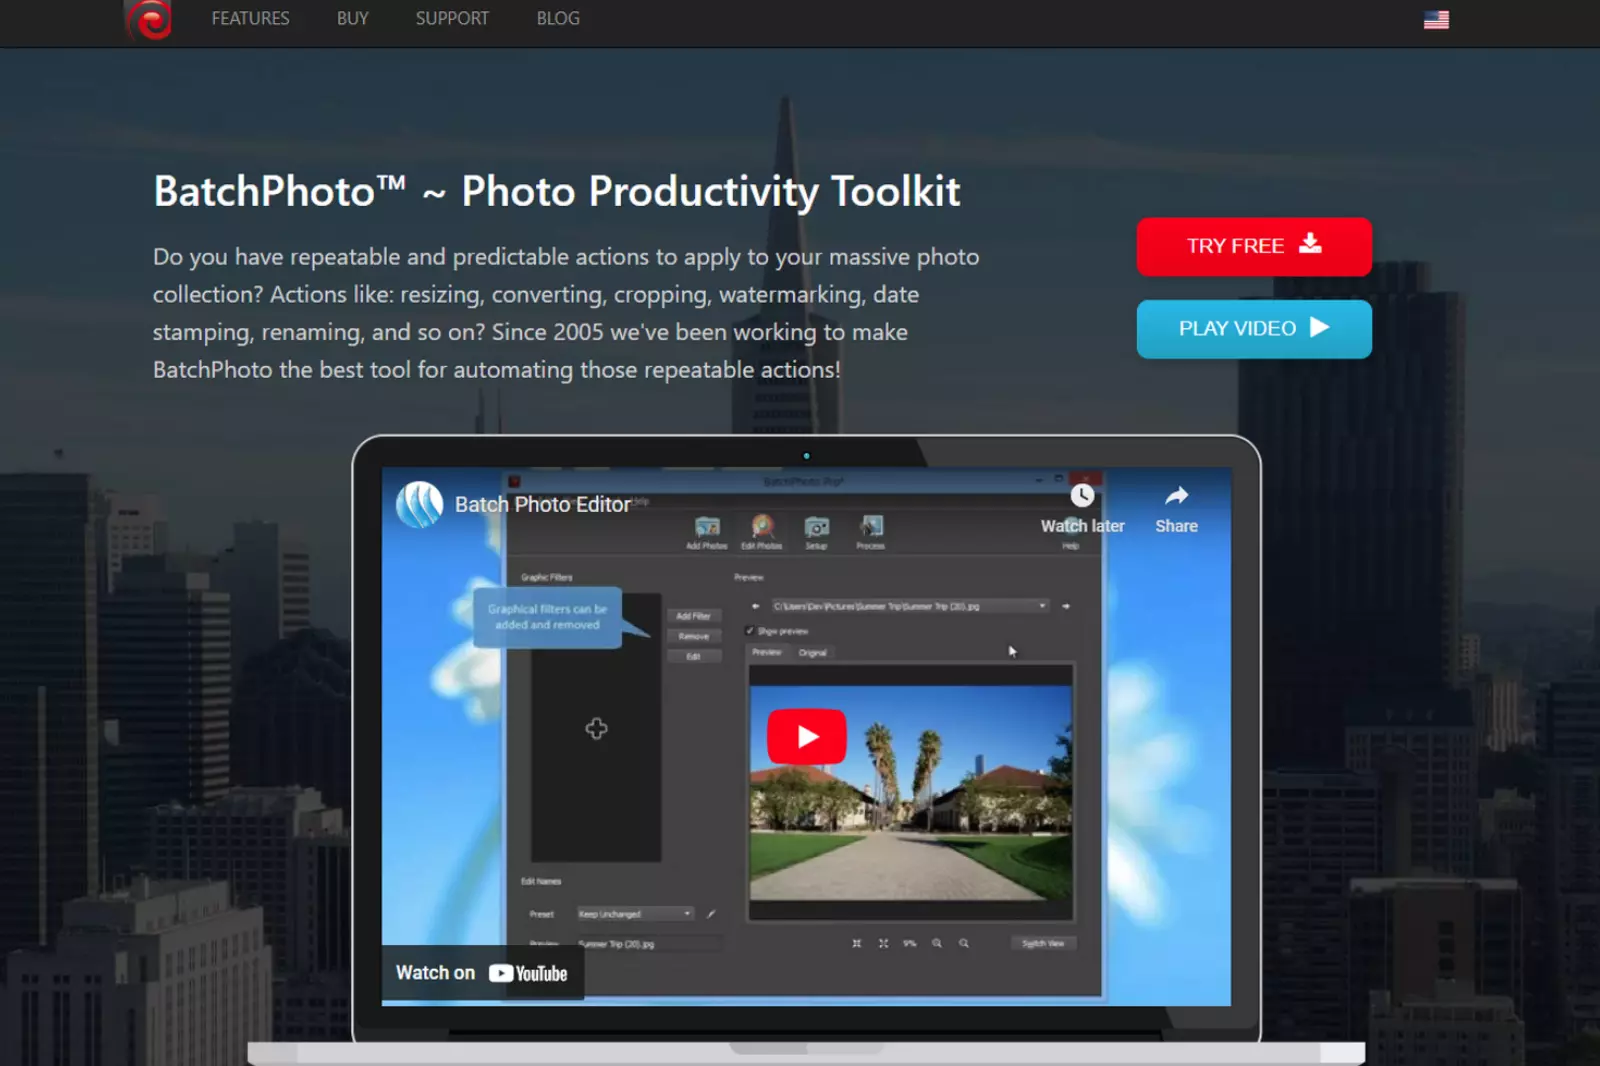Click 'Watch on YouTube' at the video bottom

[x=482, y=973]
